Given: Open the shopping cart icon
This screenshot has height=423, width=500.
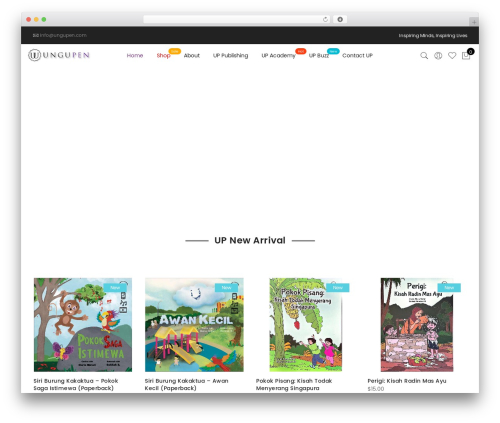Looking at the screenshot, I should click(x=466, y=55).
